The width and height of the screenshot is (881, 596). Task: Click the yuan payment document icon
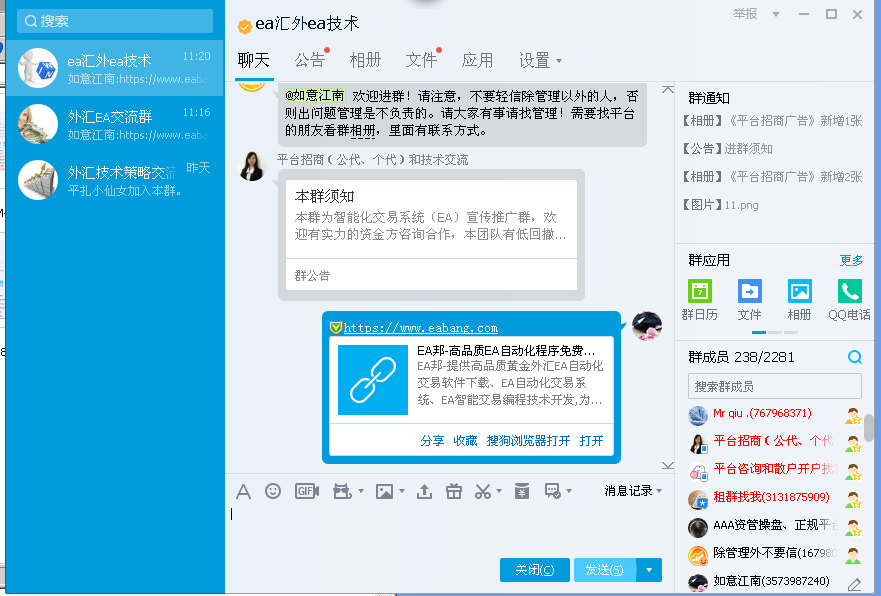(x=522, y=492)
